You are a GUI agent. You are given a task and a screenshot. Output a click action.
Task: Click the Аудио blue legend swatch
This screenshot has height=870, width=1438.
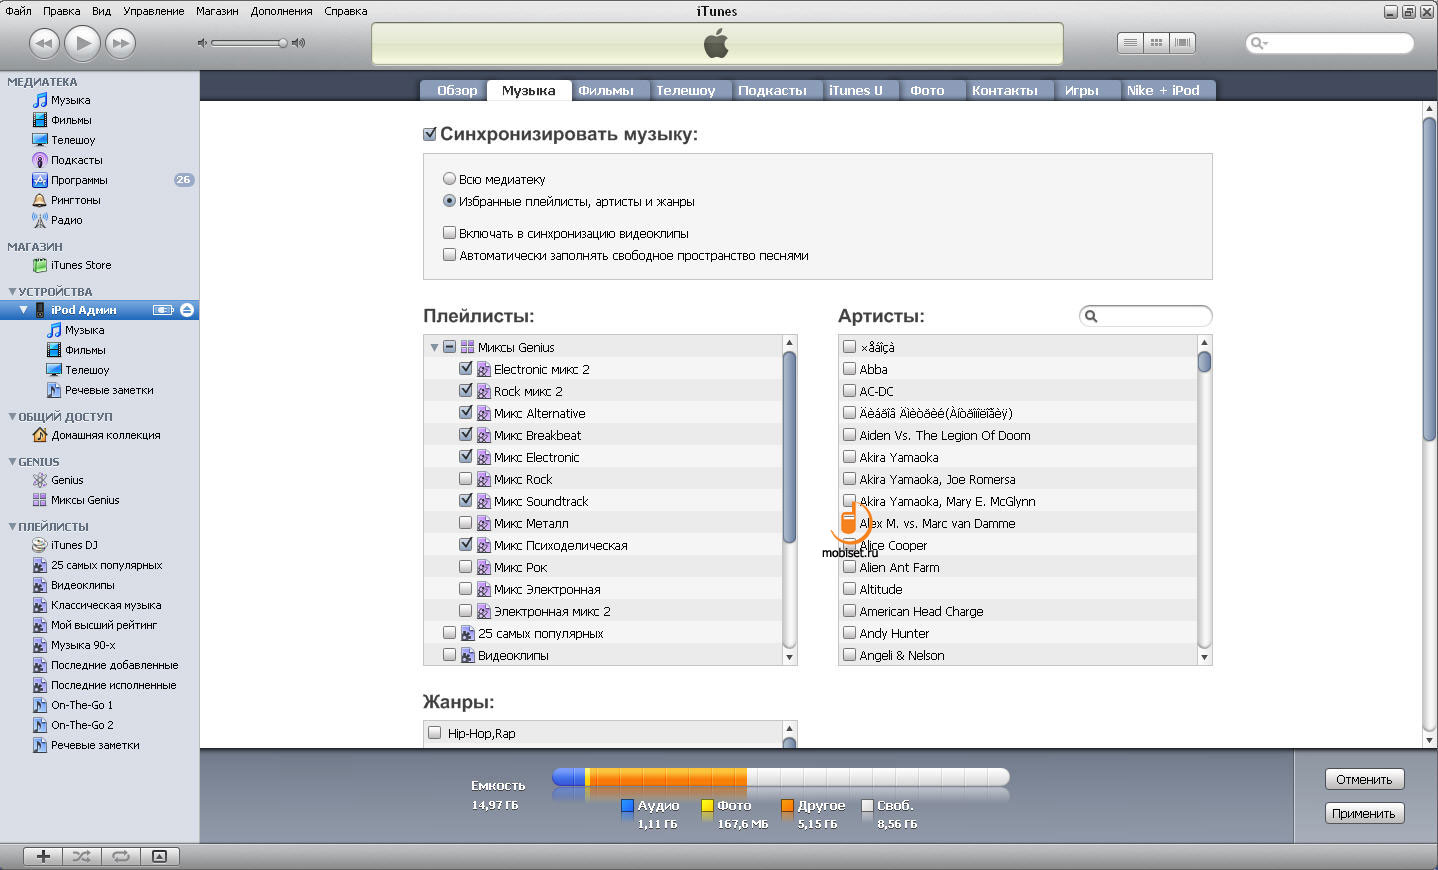627,805
